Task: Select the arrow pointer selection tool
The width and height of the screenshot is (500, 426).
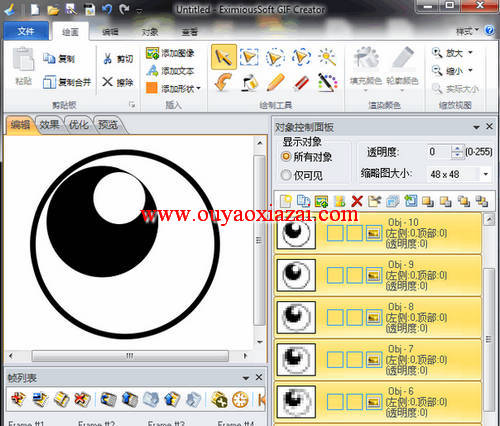Action: coord(224,57)
